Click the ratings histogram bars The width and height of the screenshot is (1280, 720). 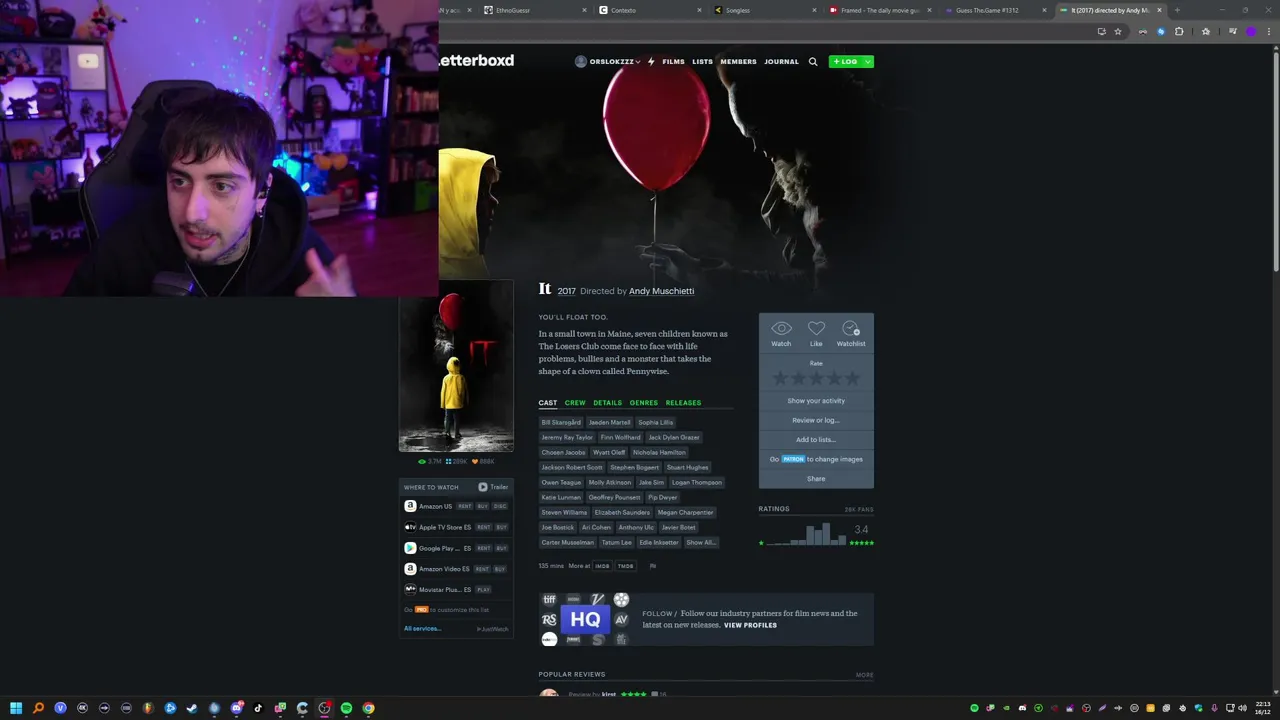coord(806,534)
